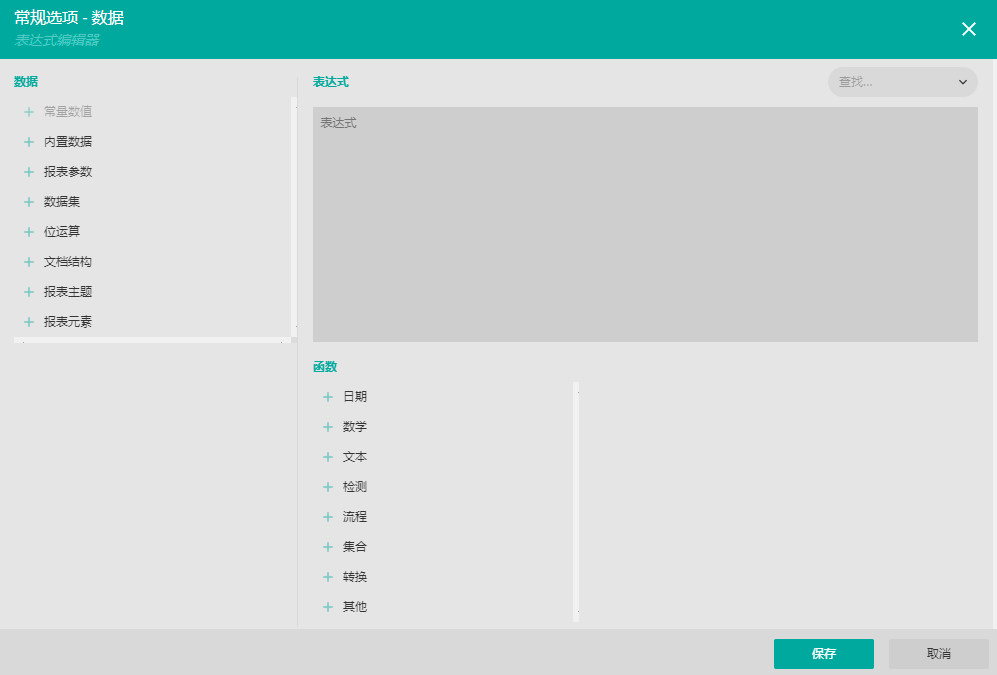Click plus icon beside 数学 functions
This screenshot has width=997, height=675.
(328, 427)
